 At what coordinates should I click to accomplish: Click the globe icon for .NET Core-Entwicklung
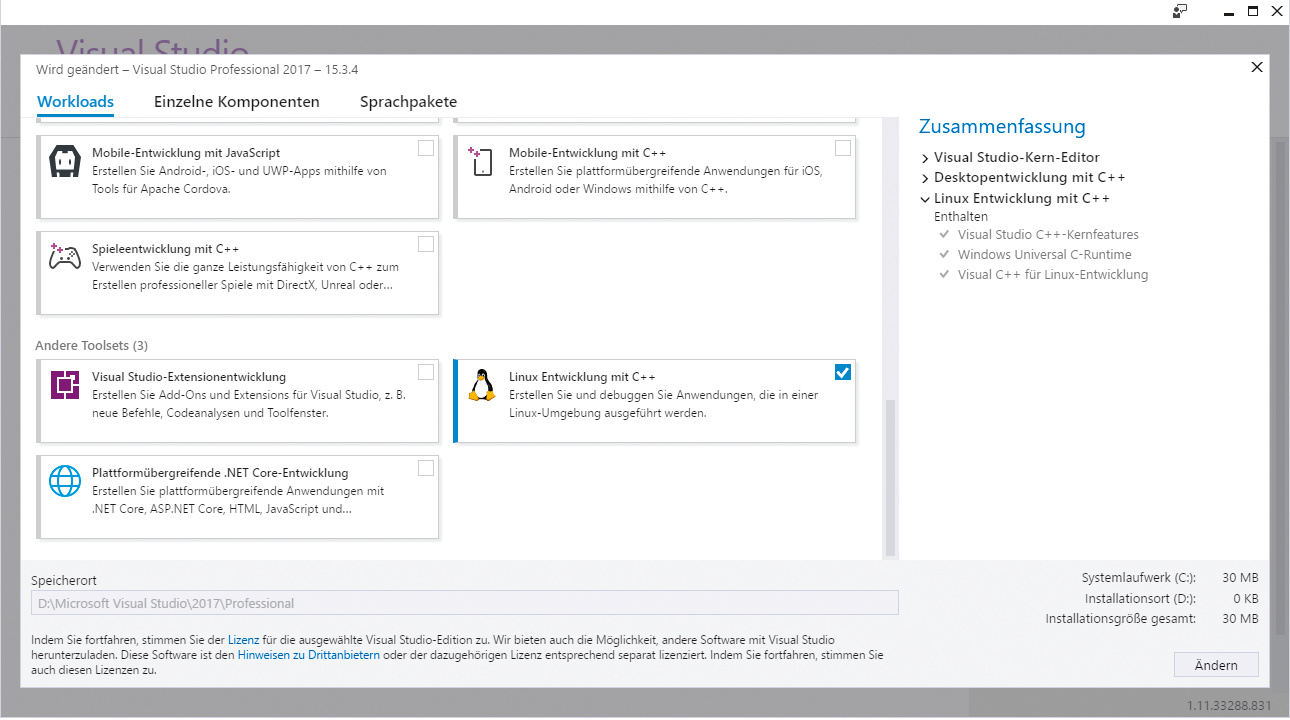click(65, 481)
